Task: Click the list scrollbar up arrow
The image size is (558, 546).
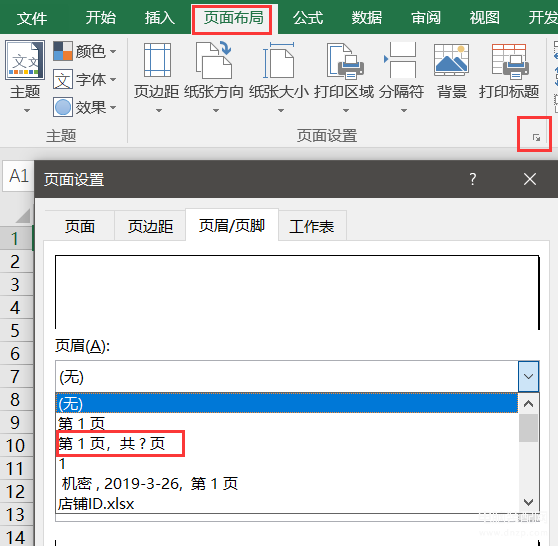Action: (528, 404)
